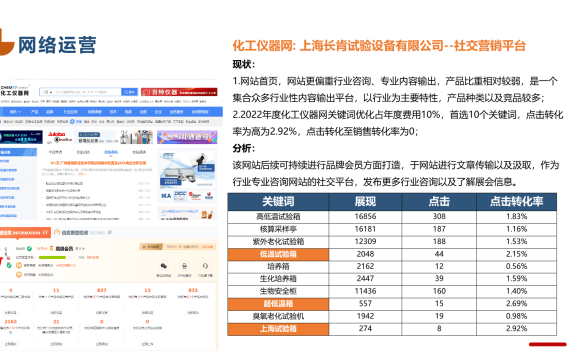Click the blue search button
This screenshot has width=570, height=360.
(x=129, y=92)
